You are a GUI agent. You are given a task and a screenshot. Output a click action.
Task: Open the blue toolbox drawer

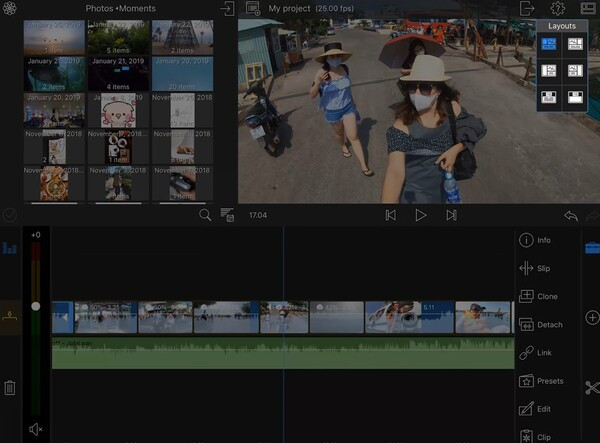coord(592,248)
